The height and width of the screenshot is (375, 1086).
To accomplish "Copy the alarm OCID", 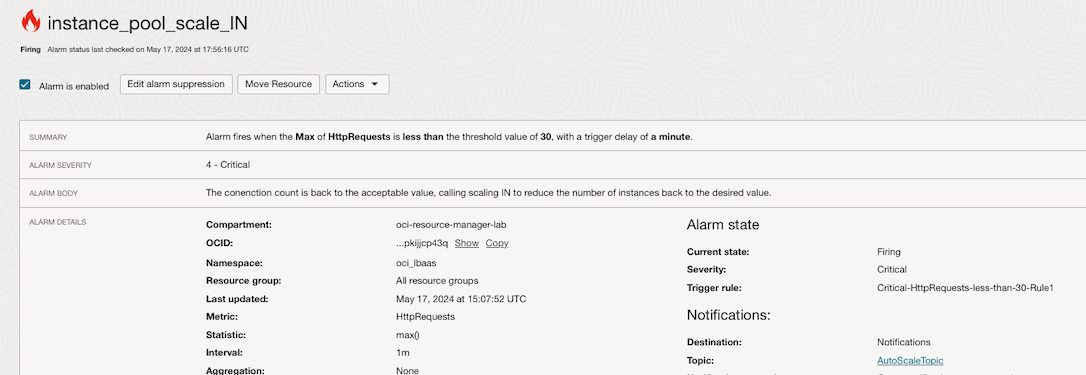I will (497, 243).
